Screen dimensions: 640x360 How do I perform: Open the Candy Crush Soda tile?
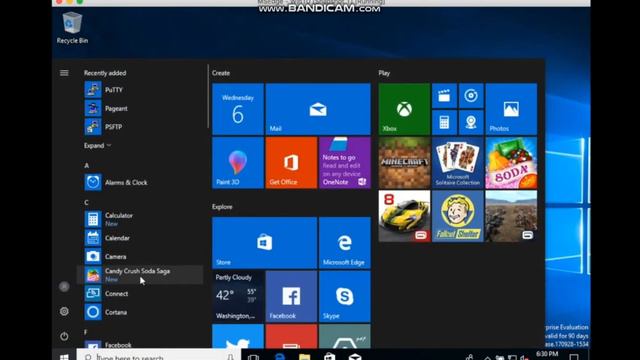511,162
